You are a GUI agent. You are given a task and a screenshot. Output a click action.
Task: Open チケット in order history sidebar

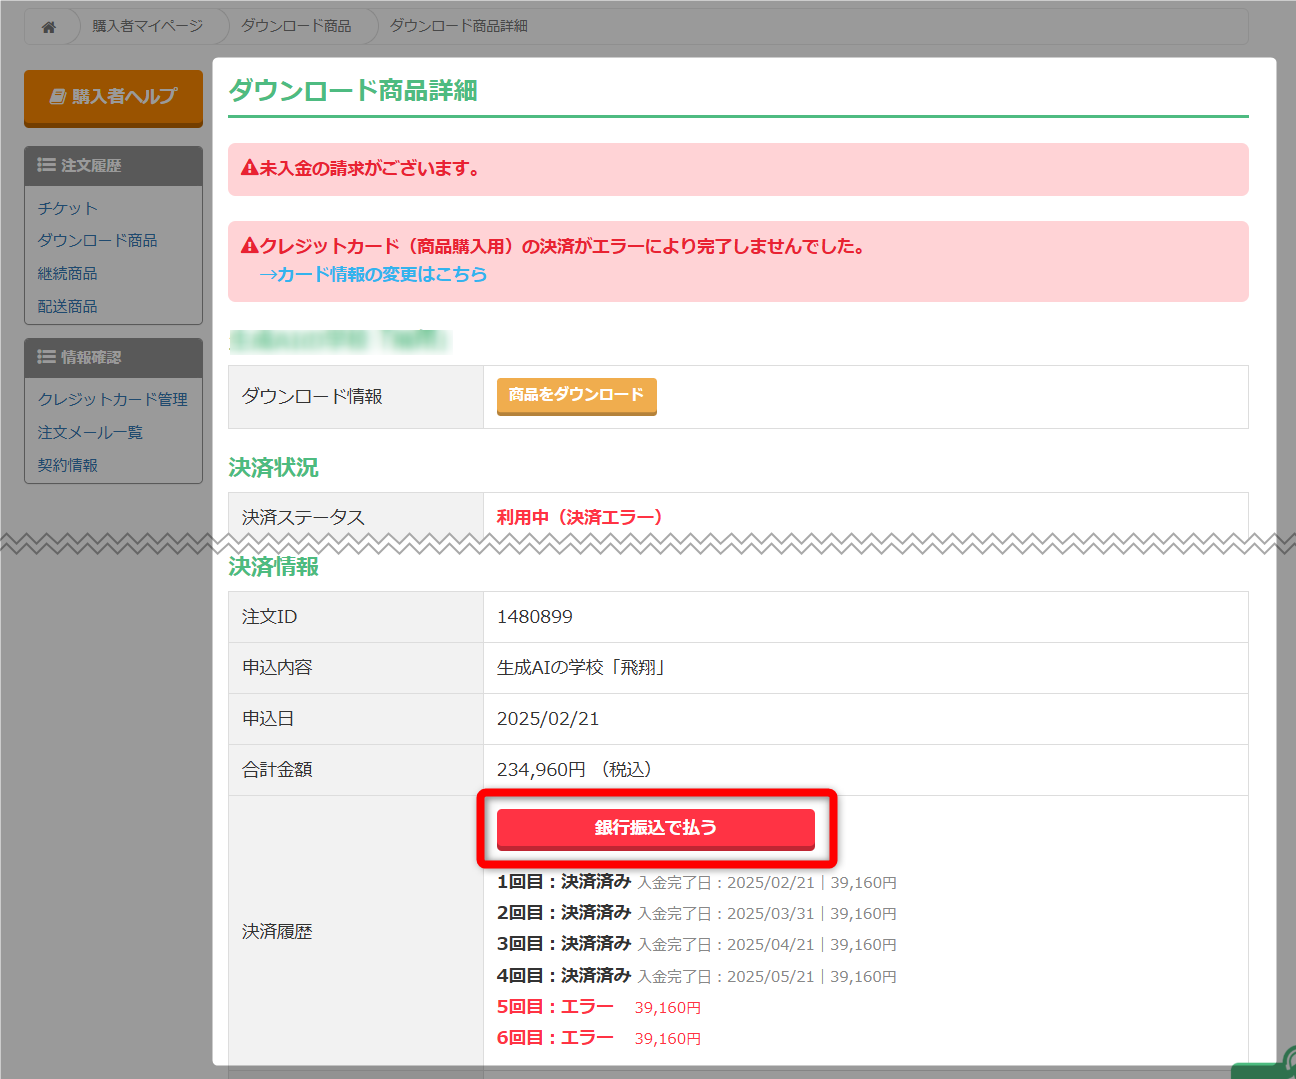(x=67, y=208)
